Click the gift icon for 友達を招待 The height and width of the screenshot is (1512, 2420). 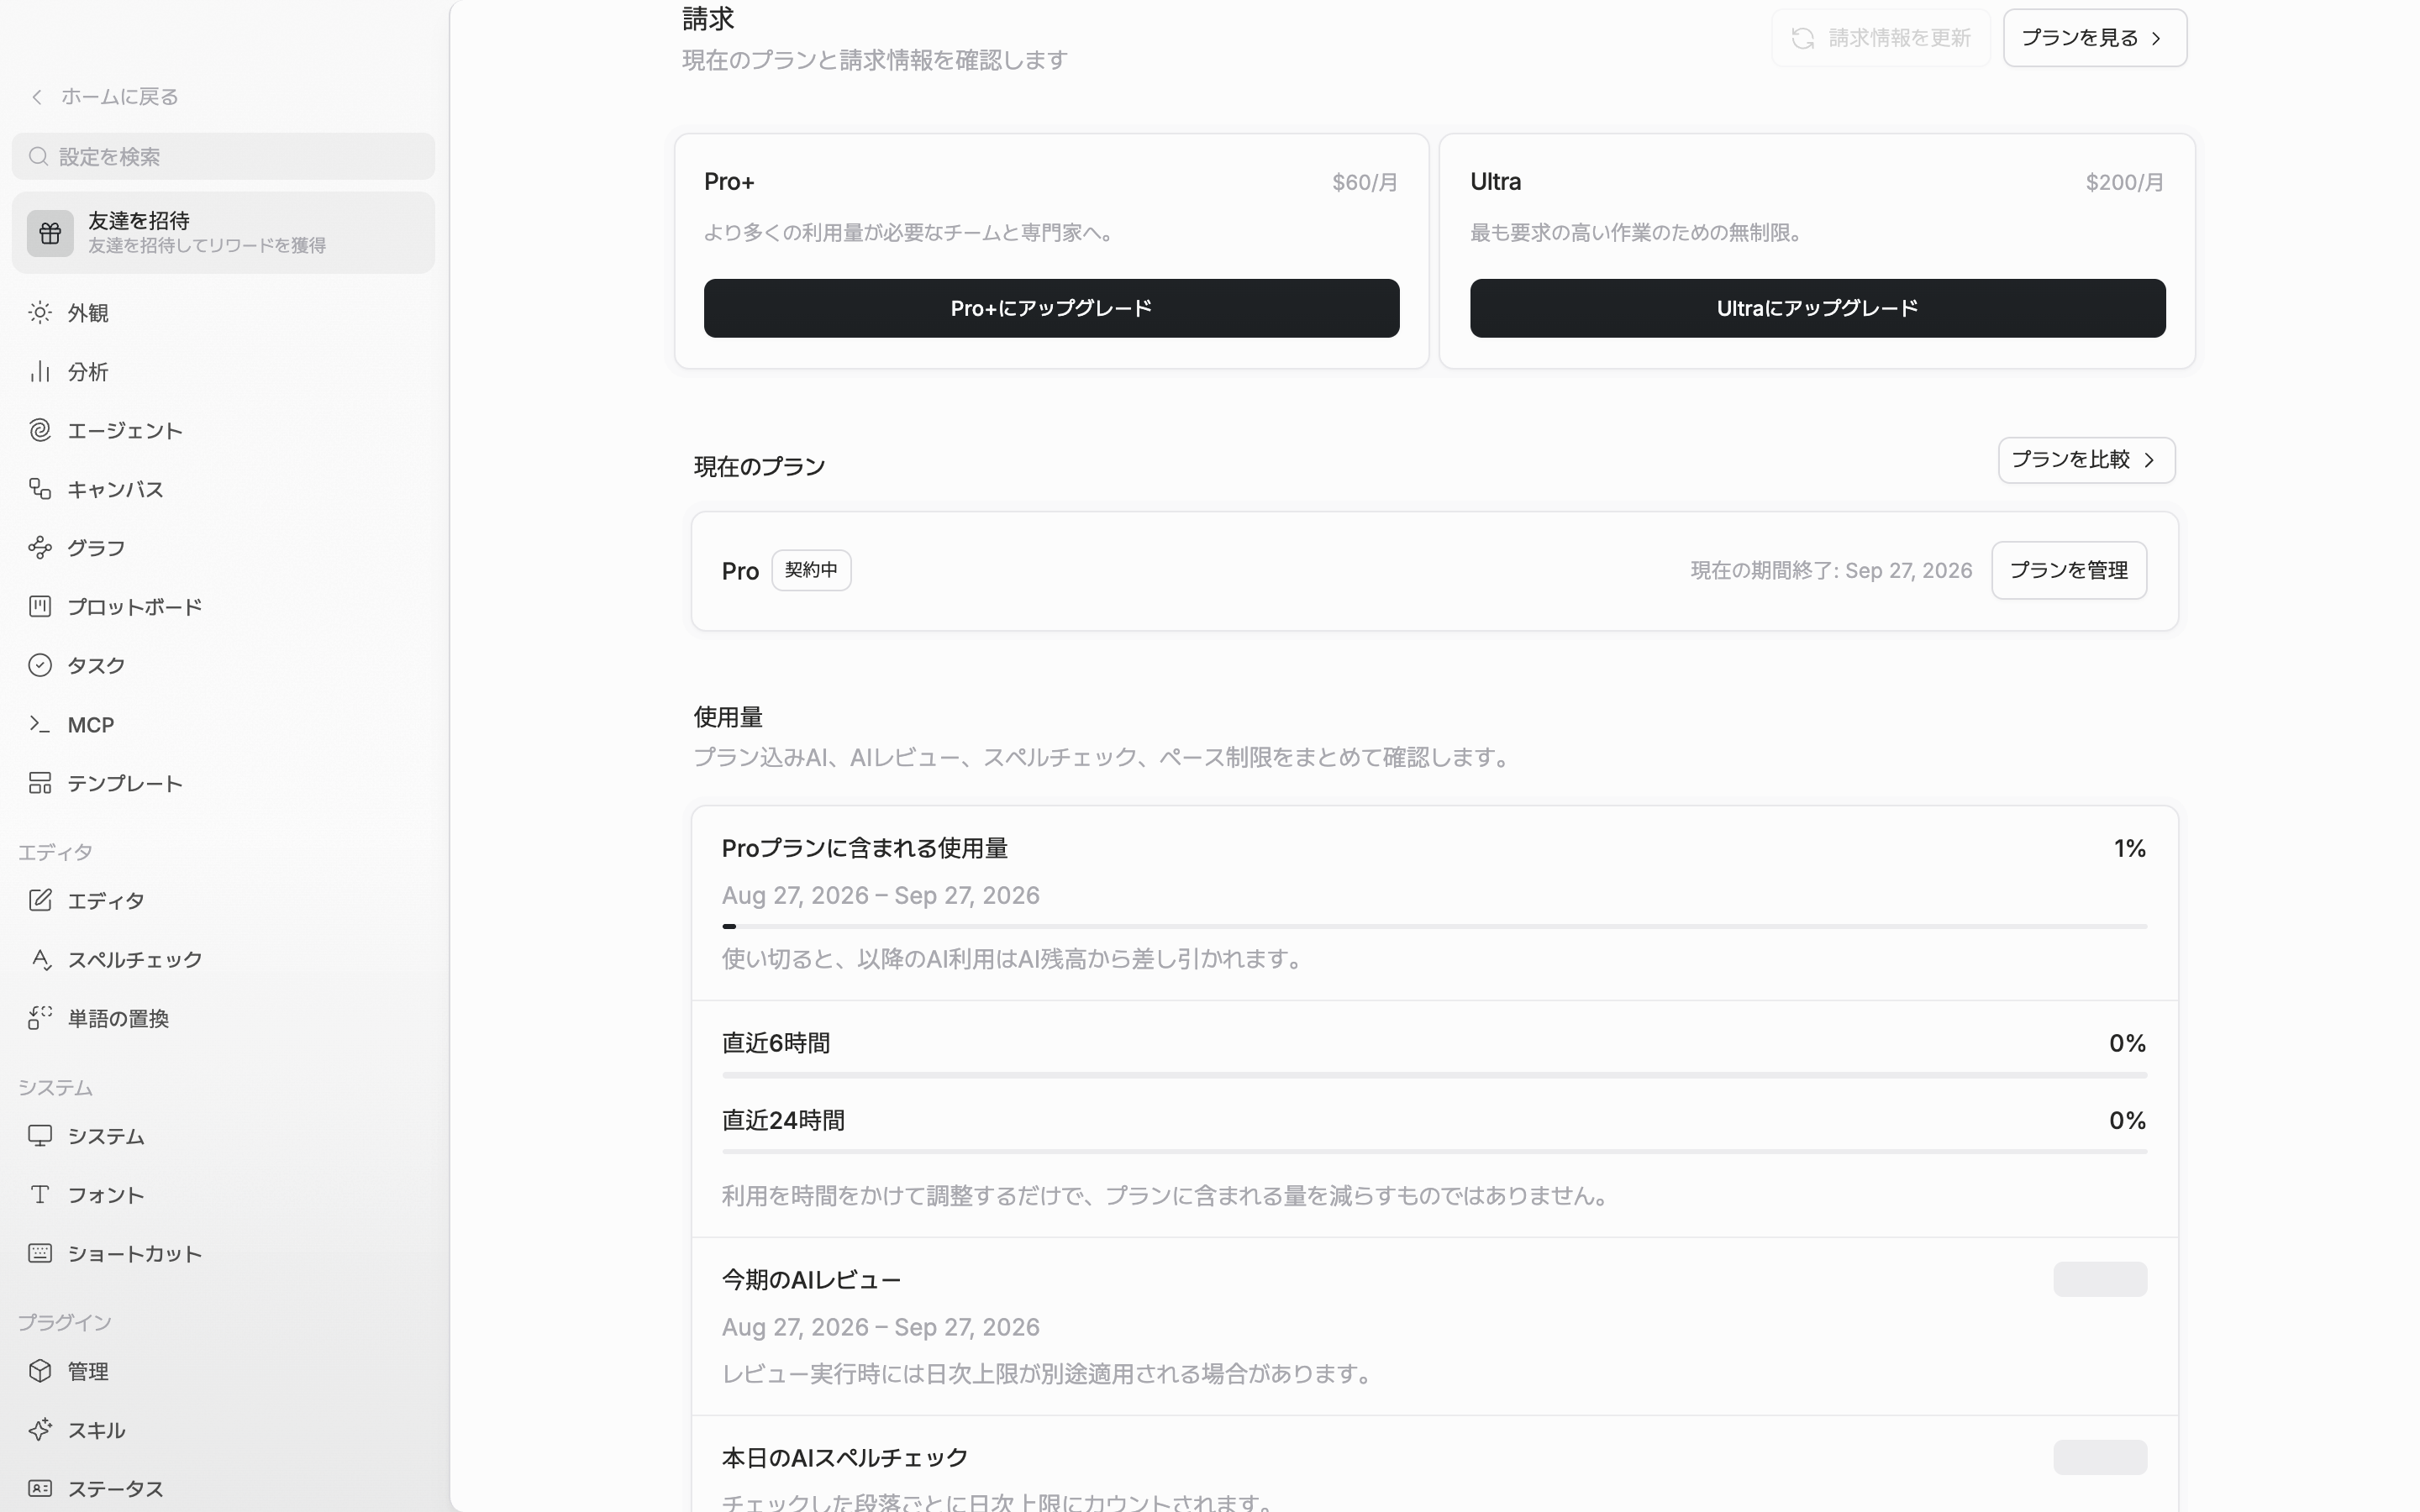click(x=50, y=233)
